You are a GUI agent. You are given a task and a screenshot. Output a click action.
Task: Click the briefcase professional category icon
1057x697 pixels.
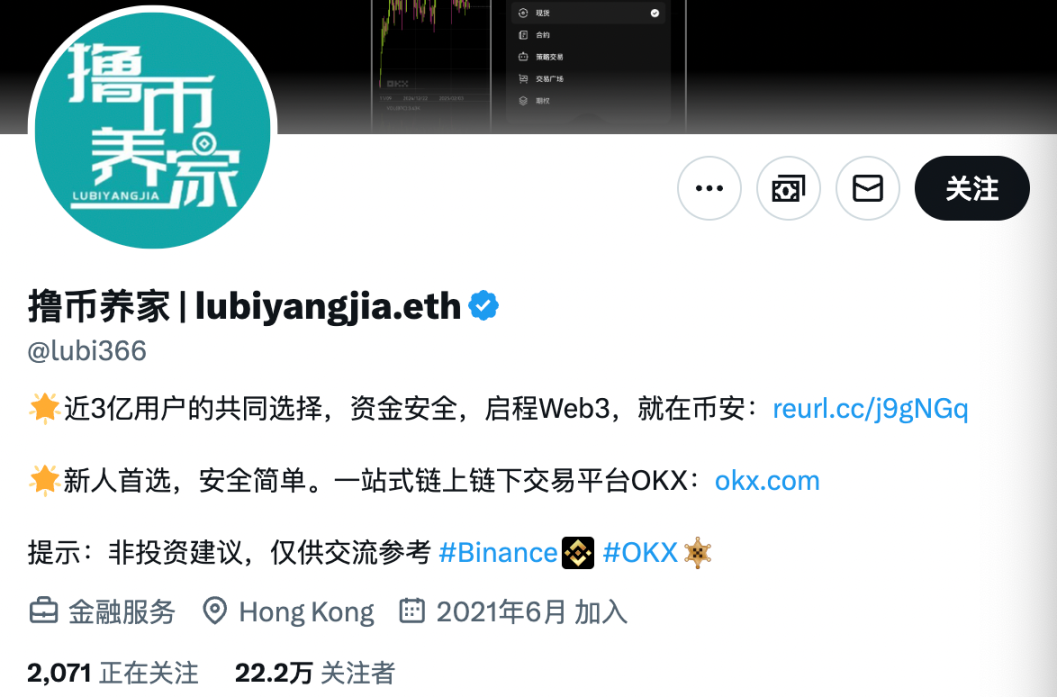(x=44, y=611)
